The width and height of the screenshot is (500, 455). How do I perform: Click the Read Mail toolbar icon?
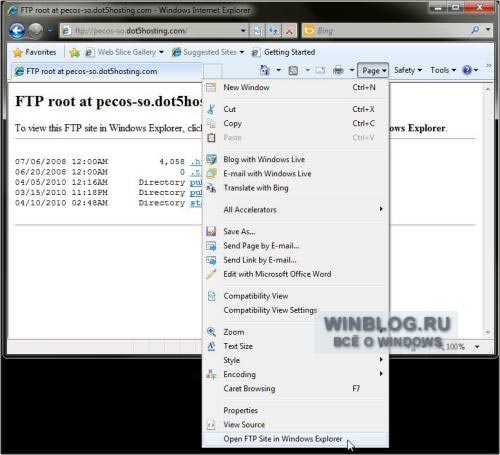(x=320, y=70)
